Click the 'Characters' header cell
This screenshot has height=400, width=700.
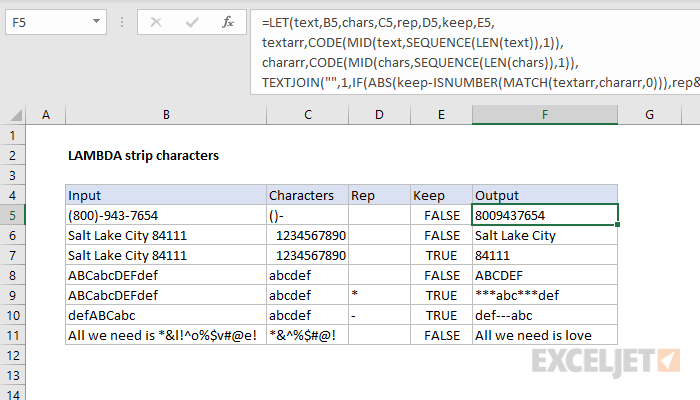pos(308,195)
